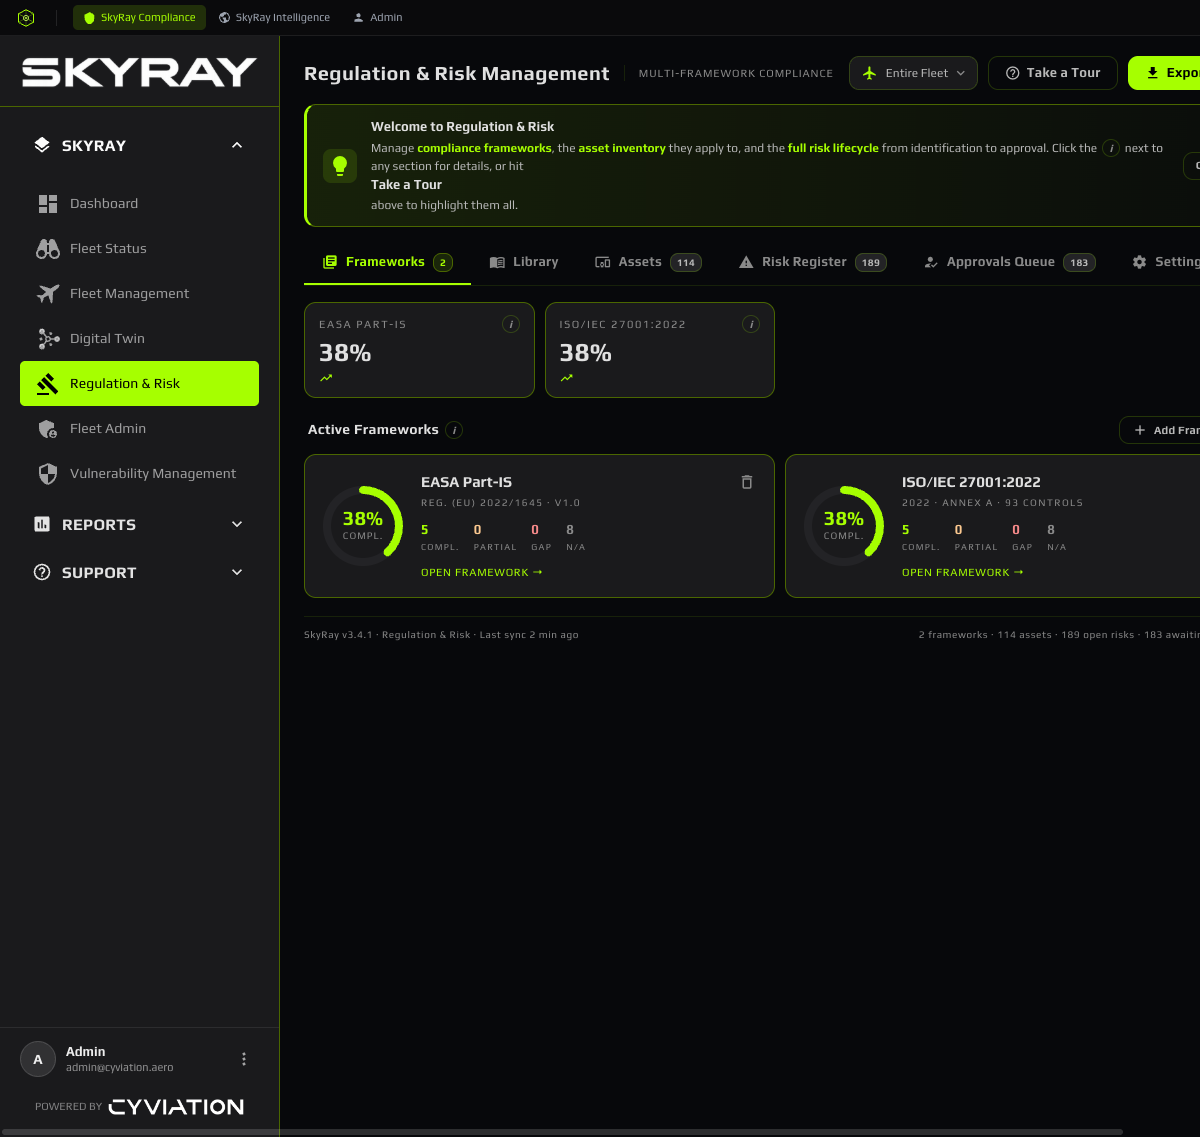Switch to SkyRay Intelligence
The width and height of the screenshot is (1200, 1137).
pyautogui.click(x=274, y=18)
